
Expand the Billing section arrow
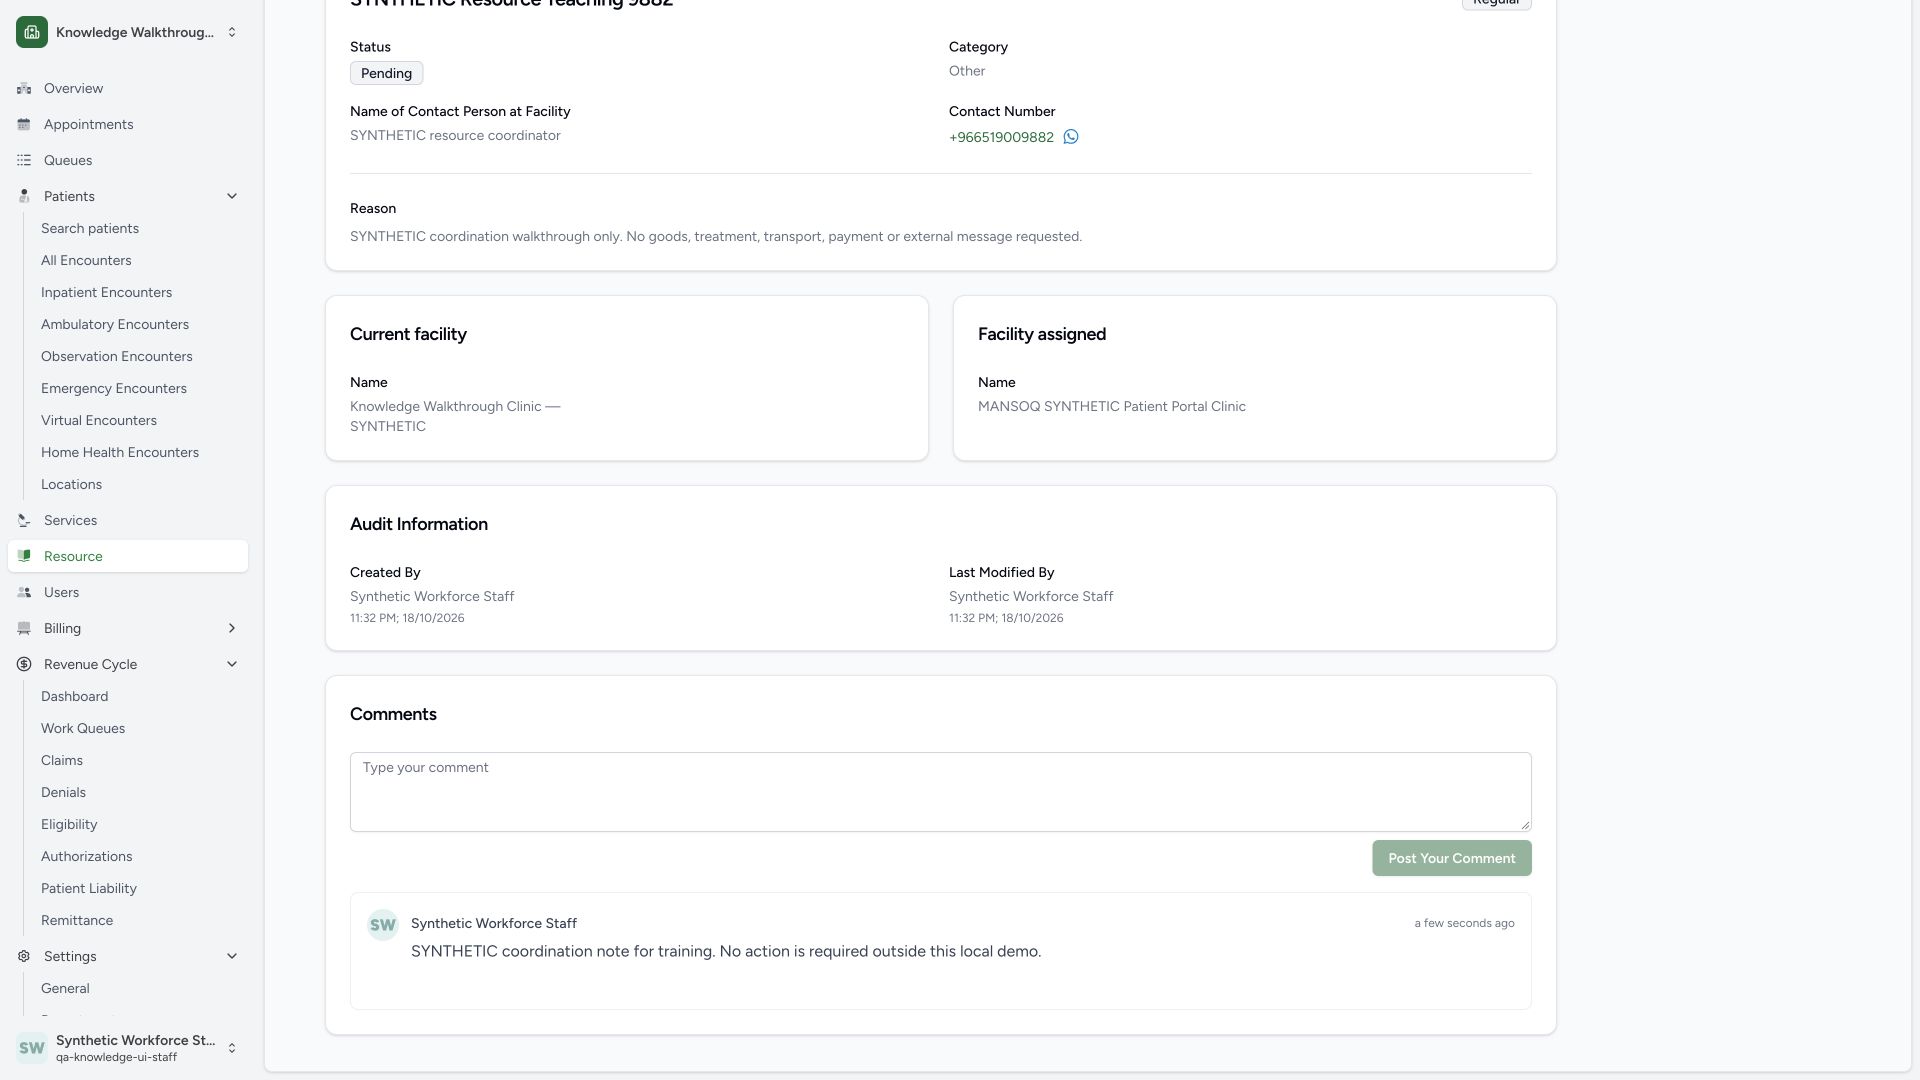[x=232, y=628]
